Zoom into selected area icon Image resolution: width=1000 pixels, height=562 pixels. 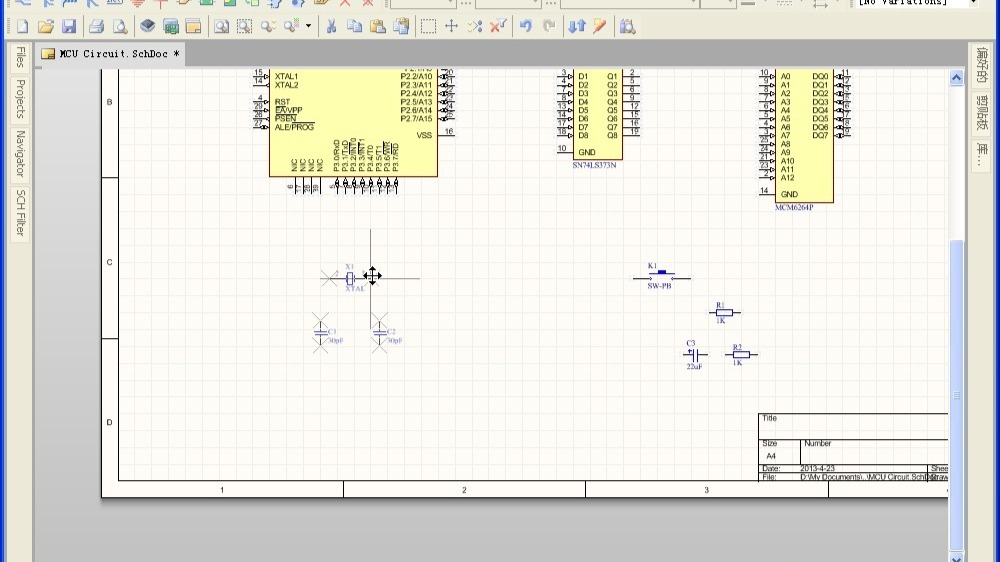(244, 26)
